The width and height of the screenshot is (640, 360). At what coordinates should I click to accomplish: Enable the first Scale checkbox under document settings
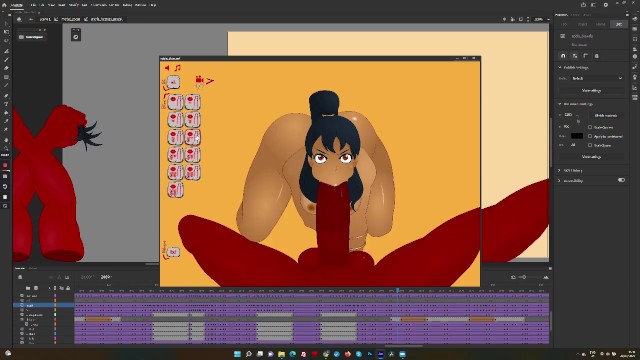point(590,127)
